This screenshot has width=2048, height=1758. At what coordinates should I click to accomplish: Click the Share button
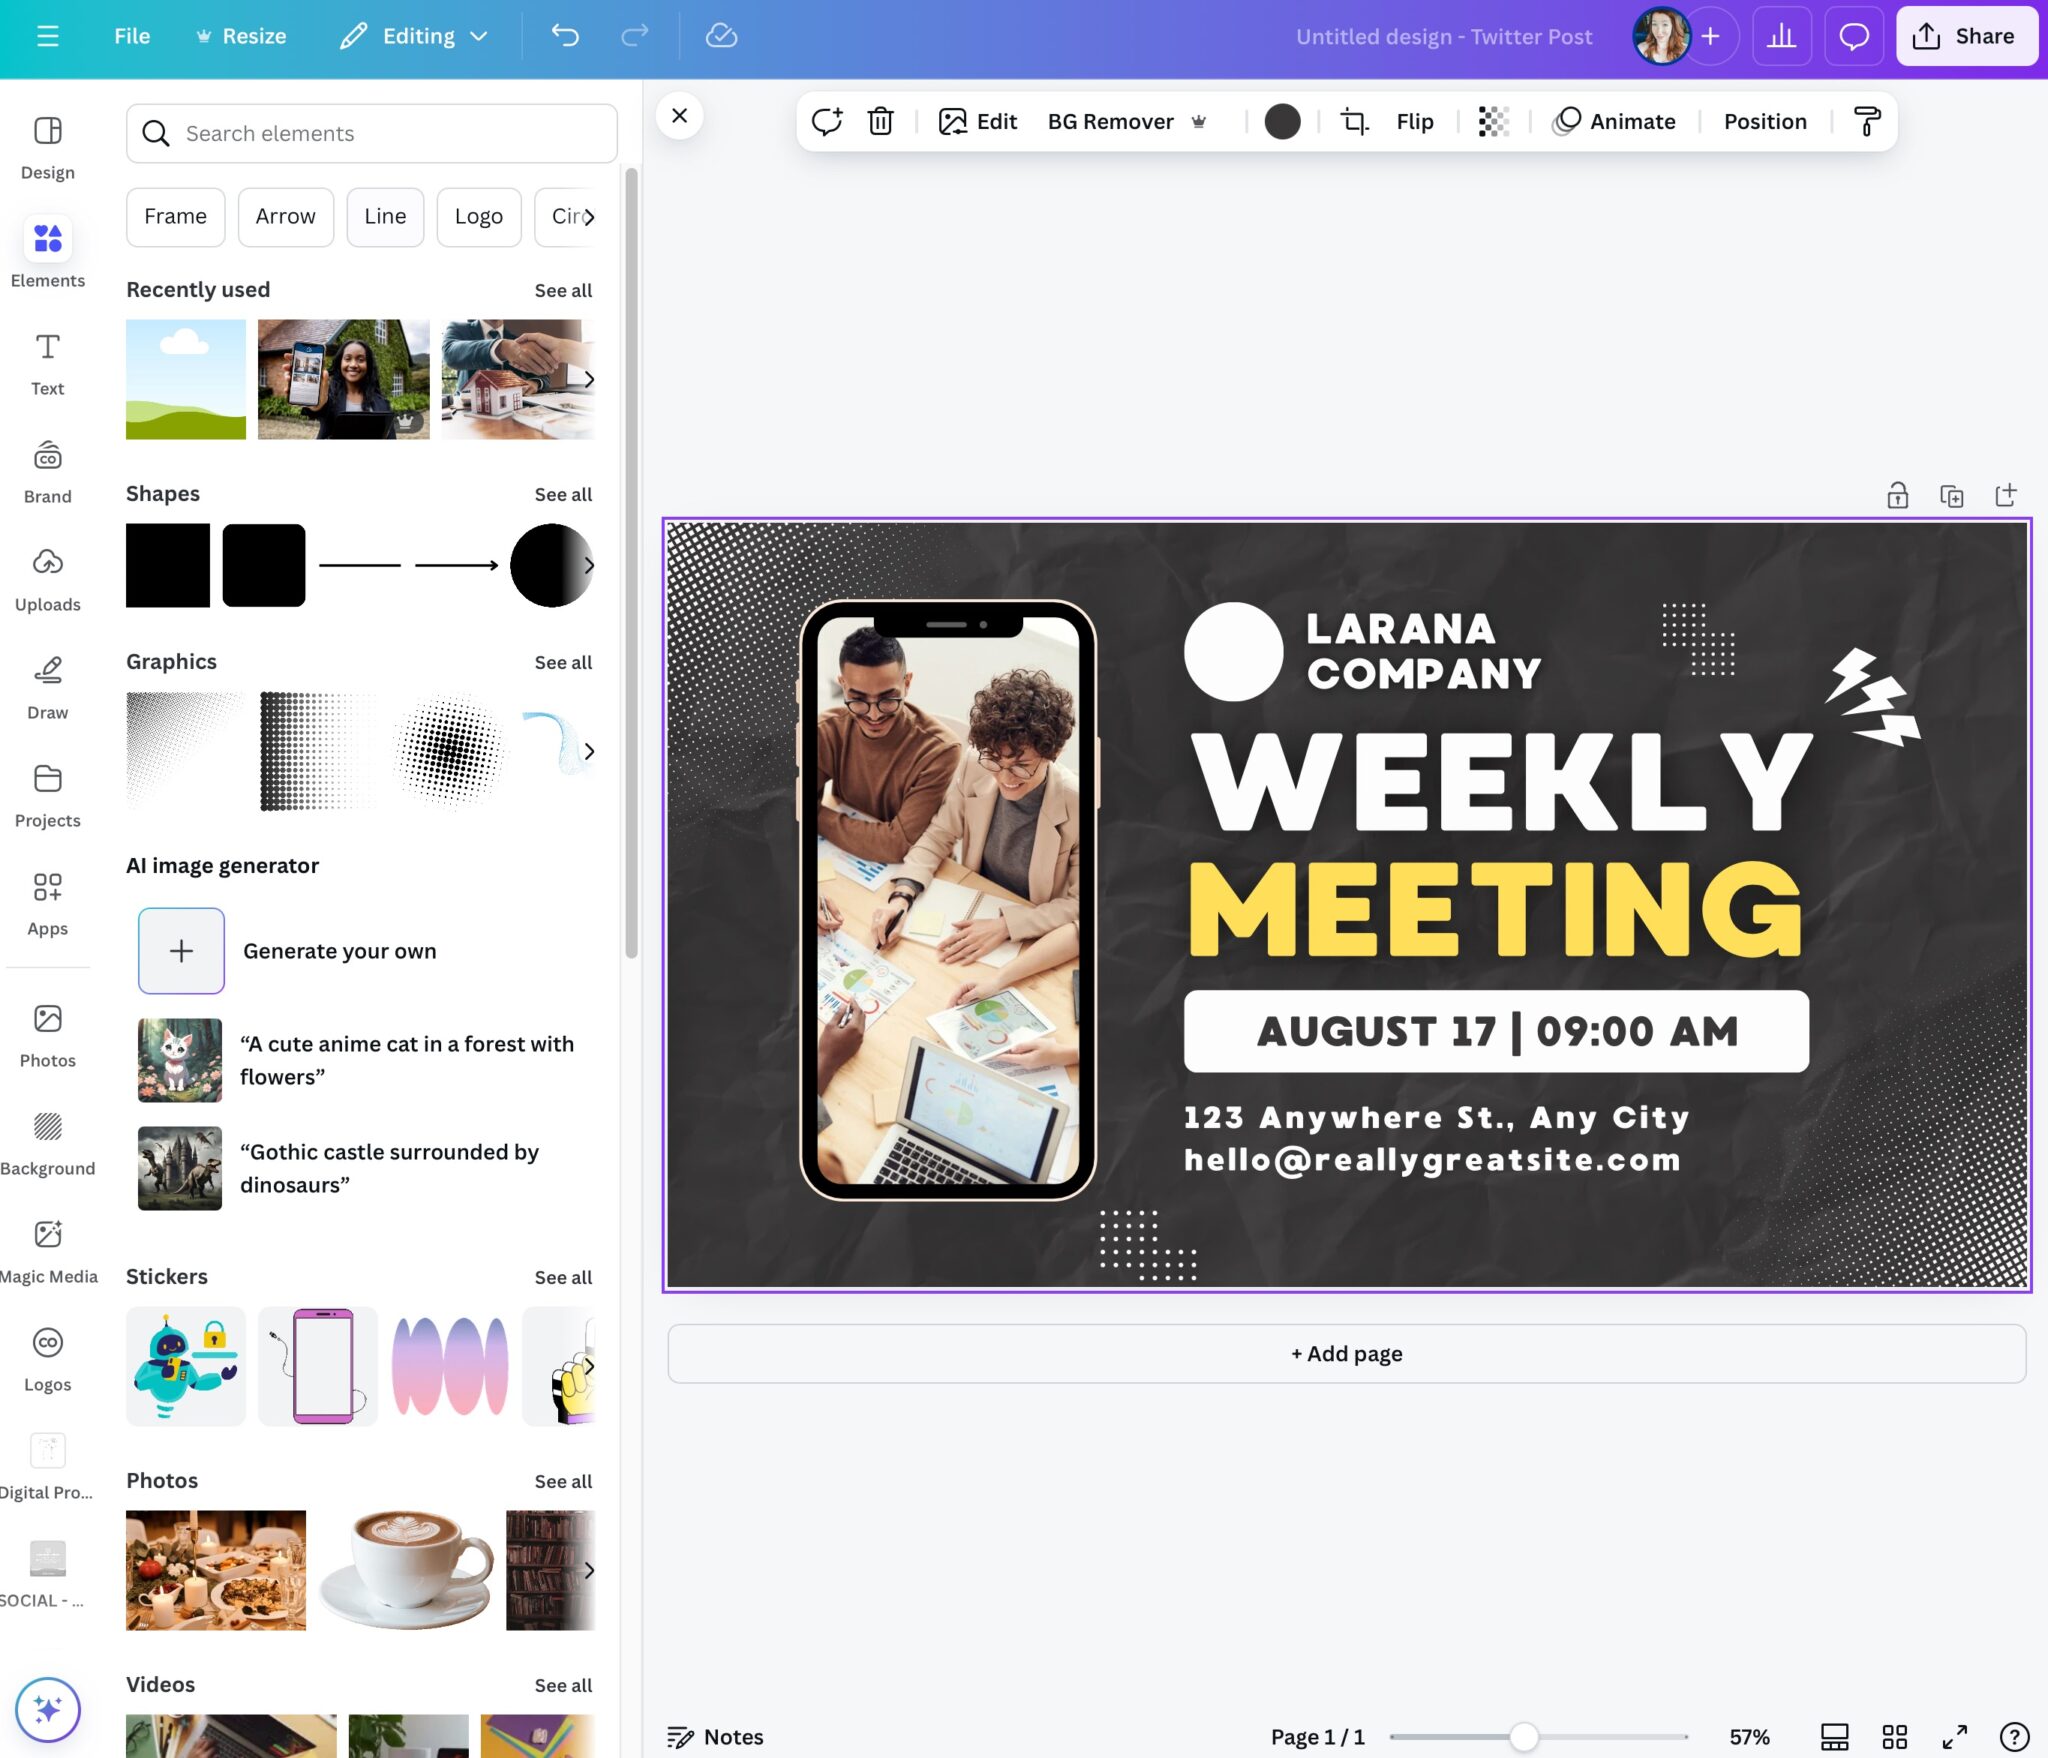[x=1966, y=37]
